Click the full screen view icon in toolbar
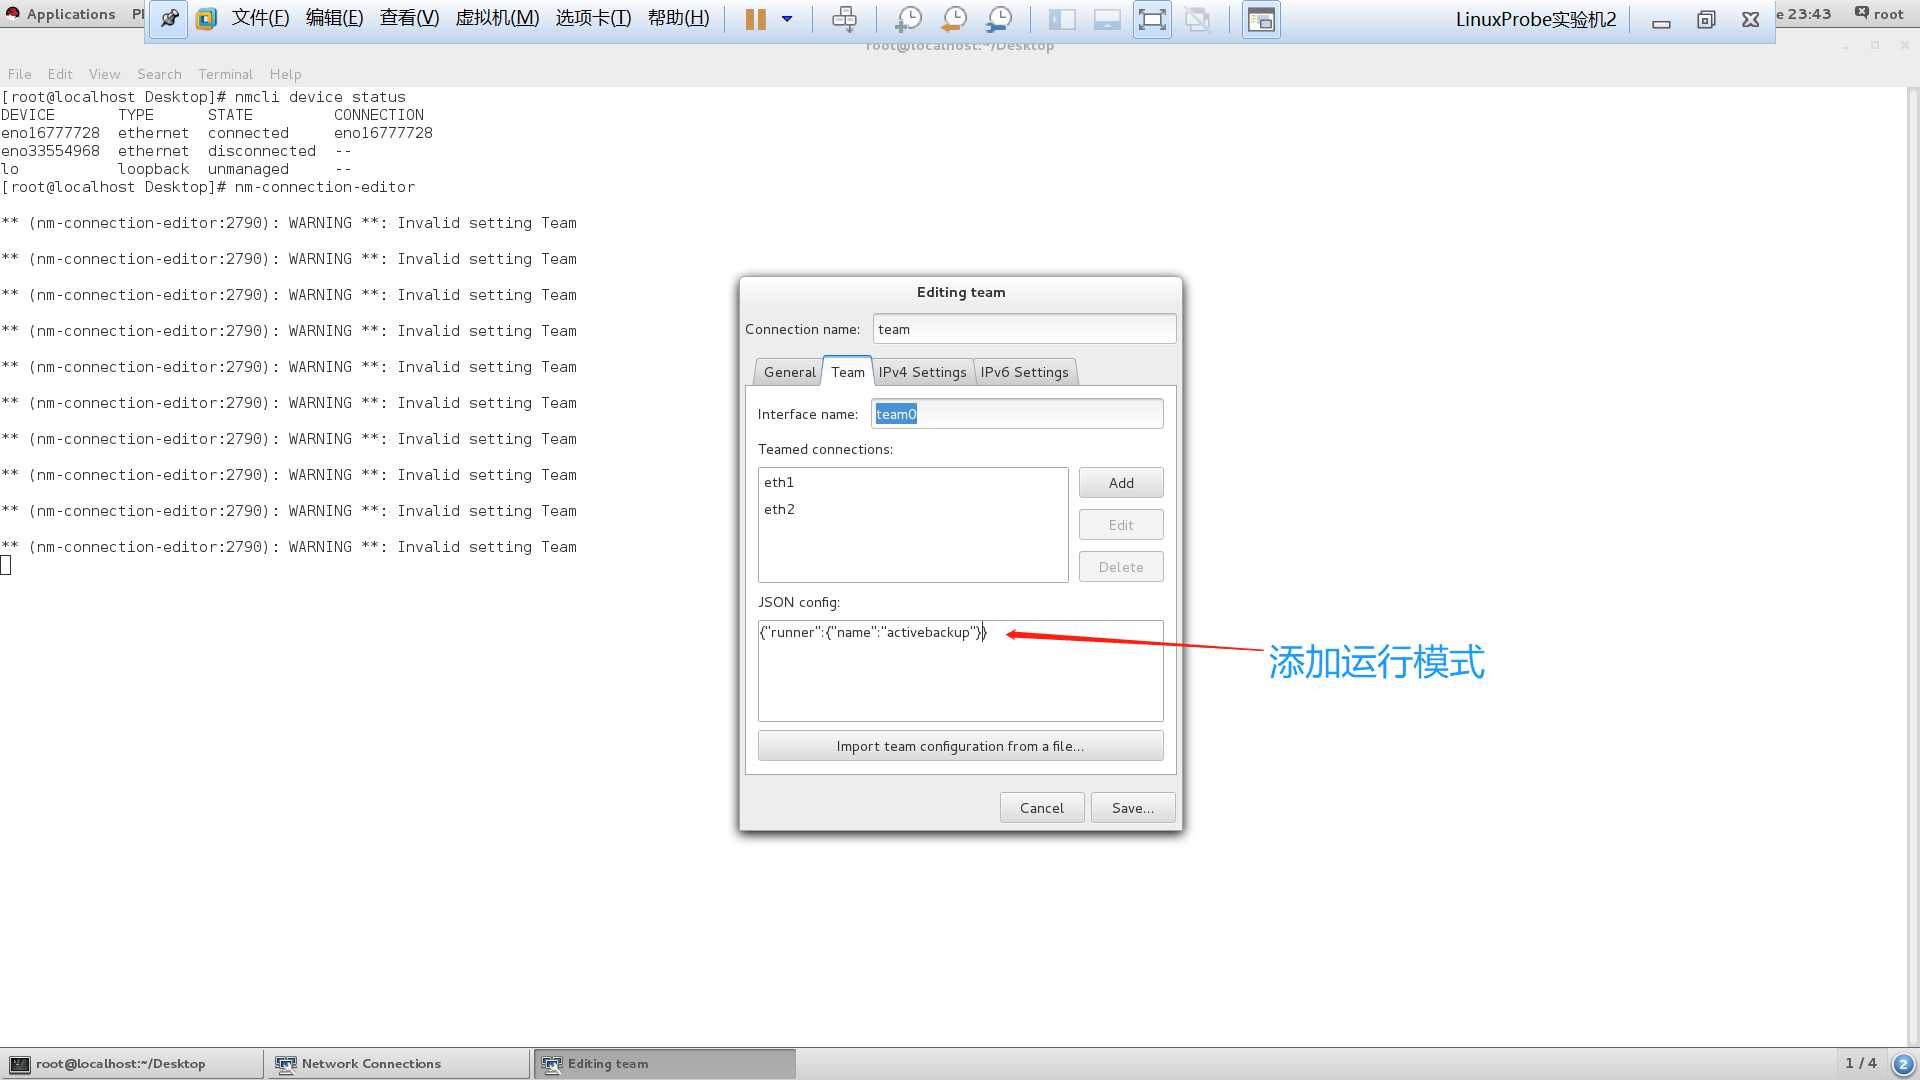This screenshot has width=1920, height=1080. 1151,18
